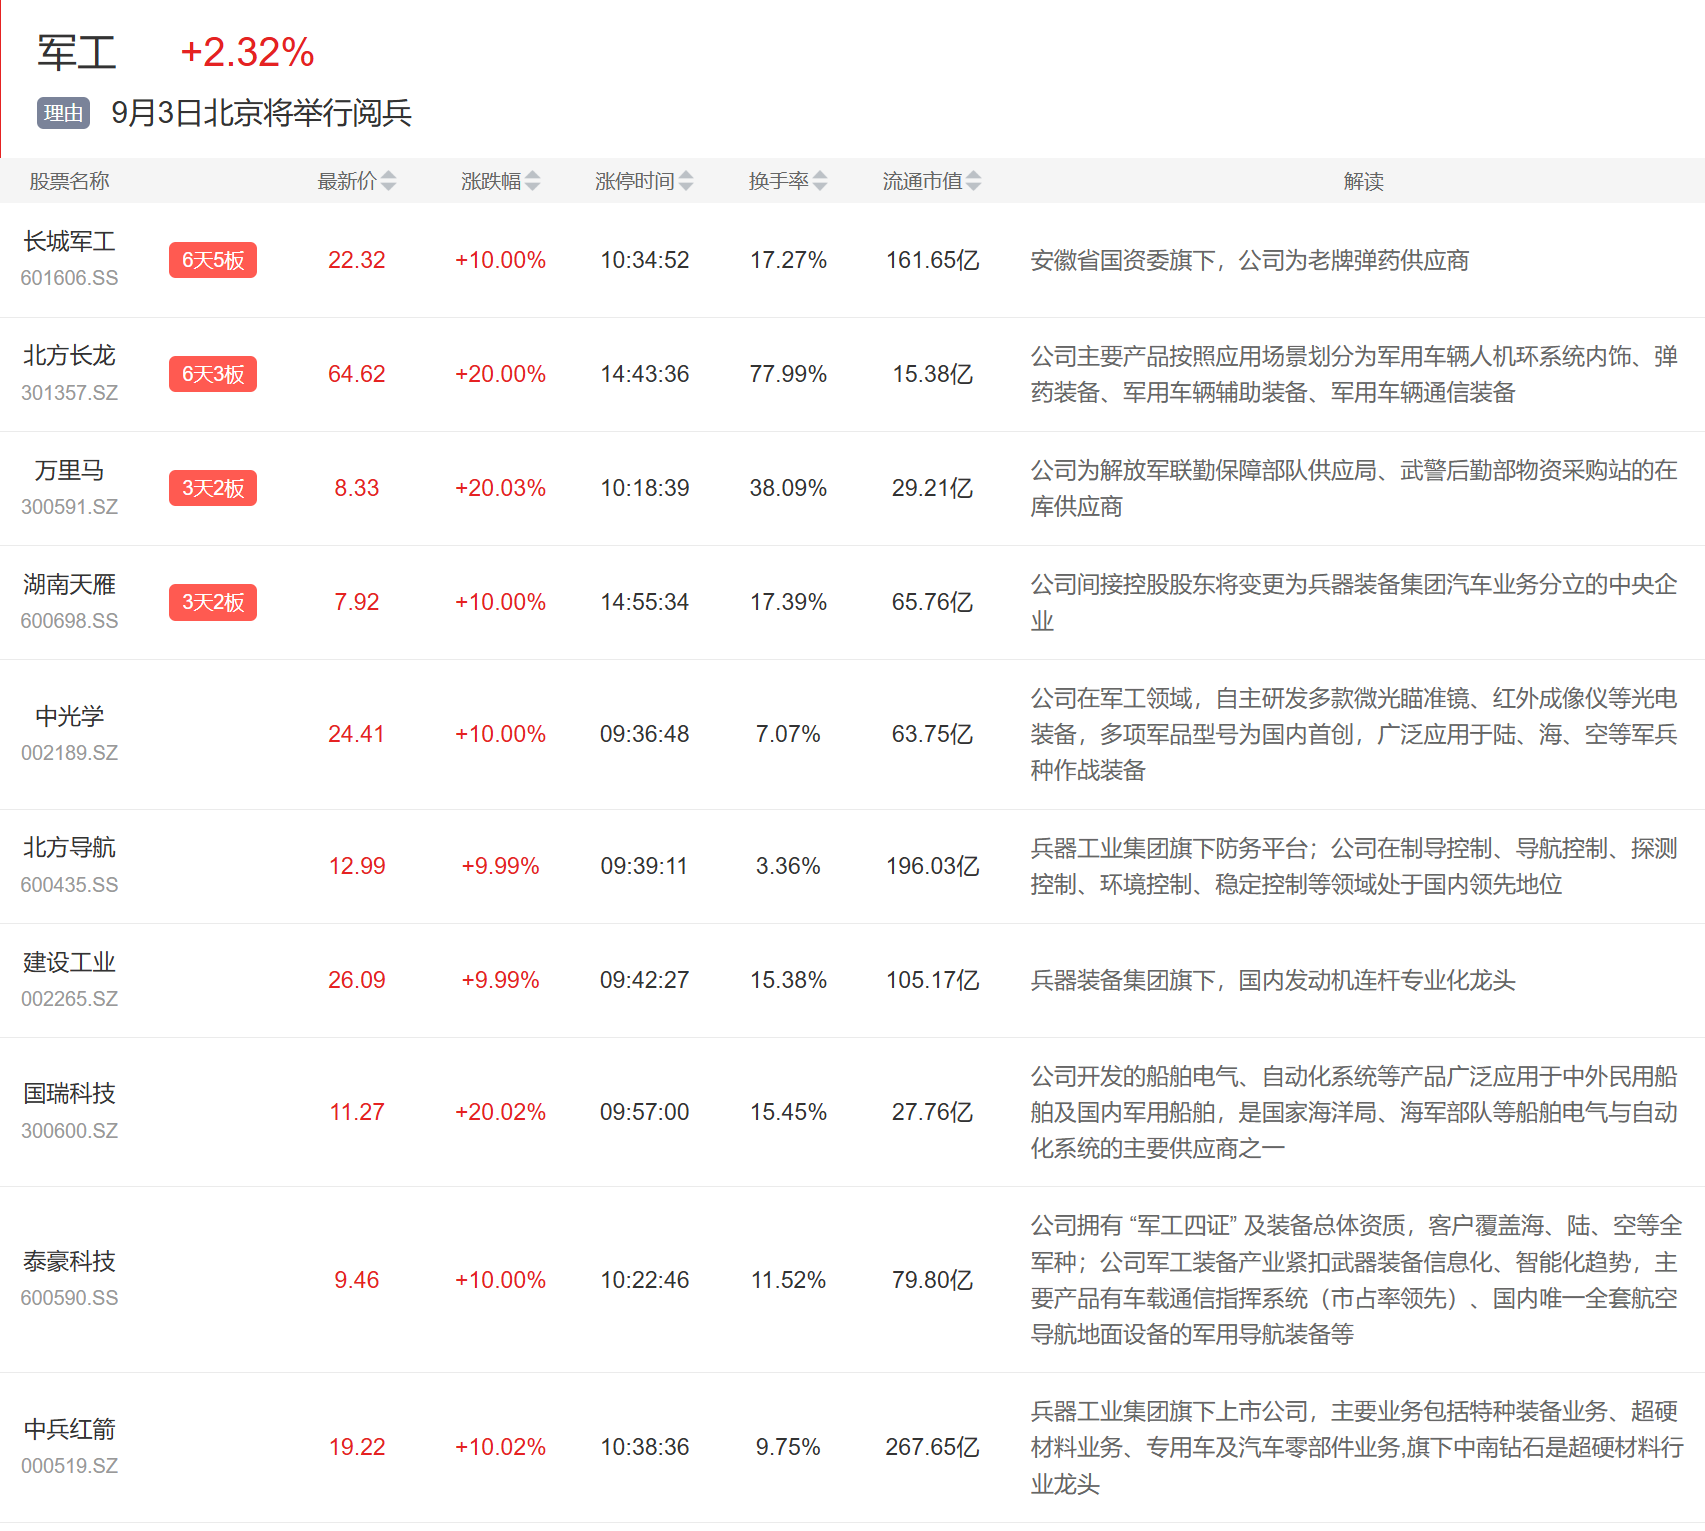The image size is (1705, 1531).
Task: Open 北方导航 stock page
Action: [x=69, y=848]
